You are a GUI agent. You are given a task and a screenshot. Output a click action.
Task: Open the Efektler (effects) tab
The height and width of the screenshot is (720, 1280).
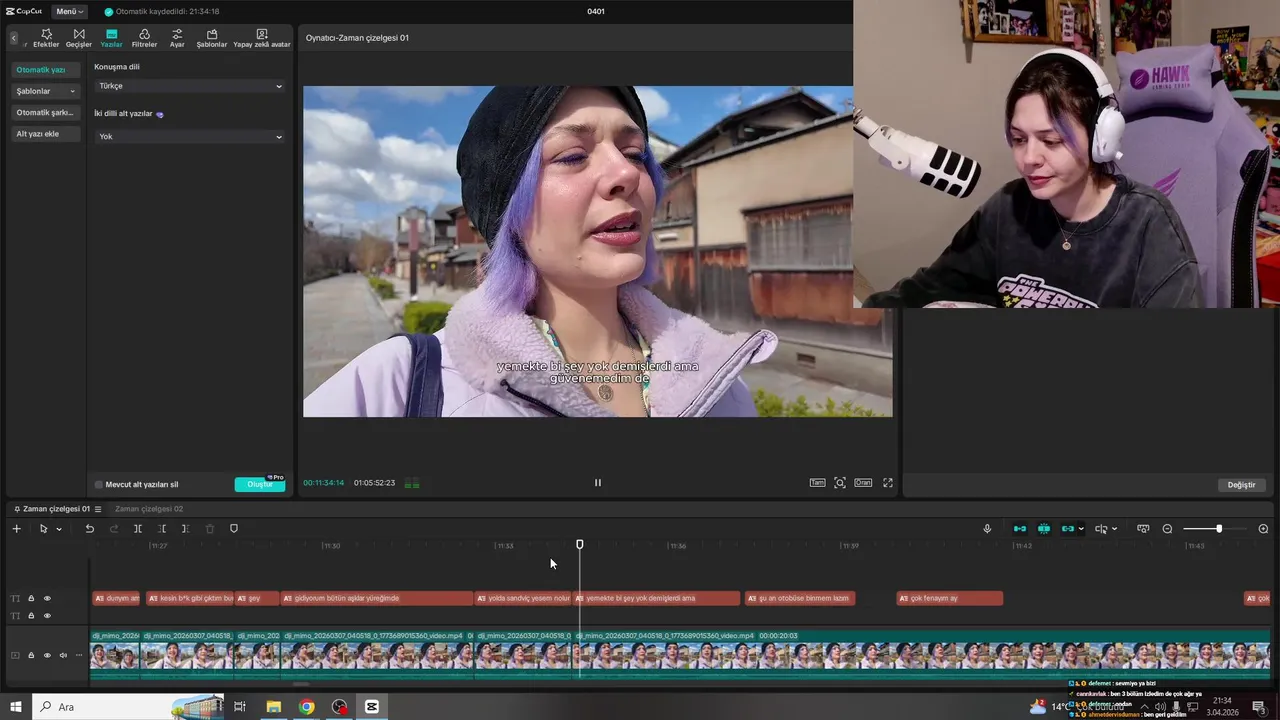tap(46, 38)
